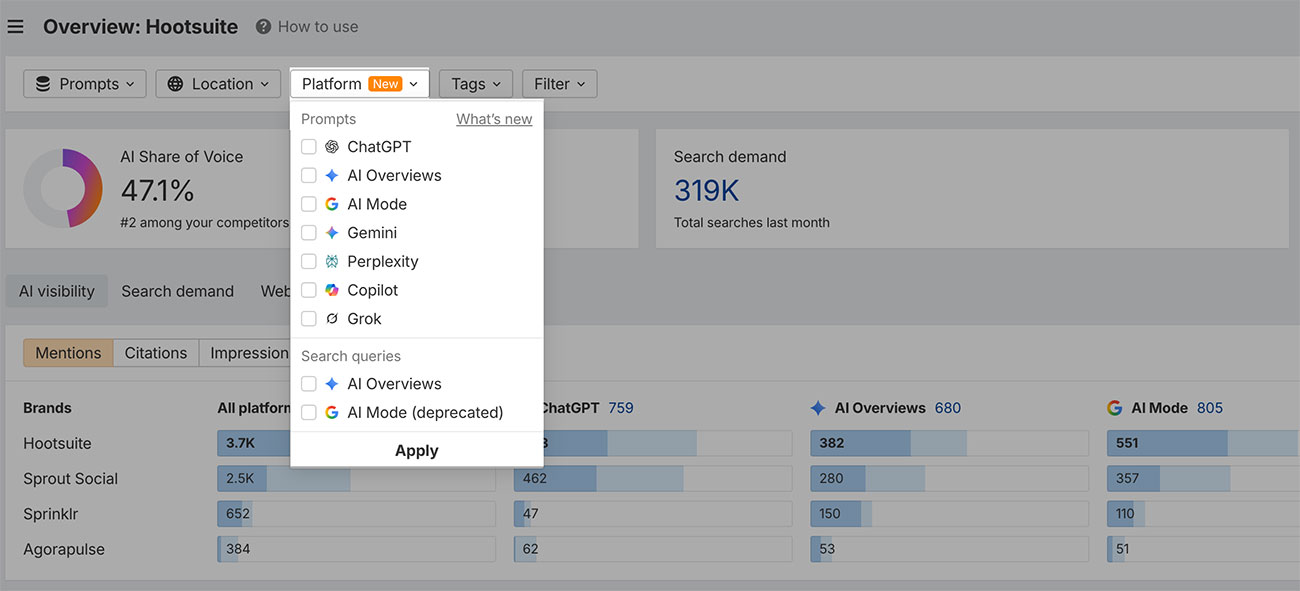
Task: Switch to the AI visibility tab
Action: tap(57, 291)
